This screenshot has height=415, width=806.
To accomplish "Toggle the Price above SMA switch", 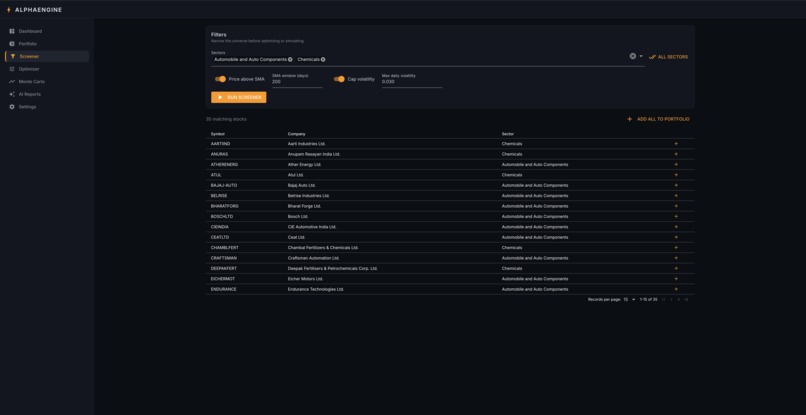I will (221, 79).
